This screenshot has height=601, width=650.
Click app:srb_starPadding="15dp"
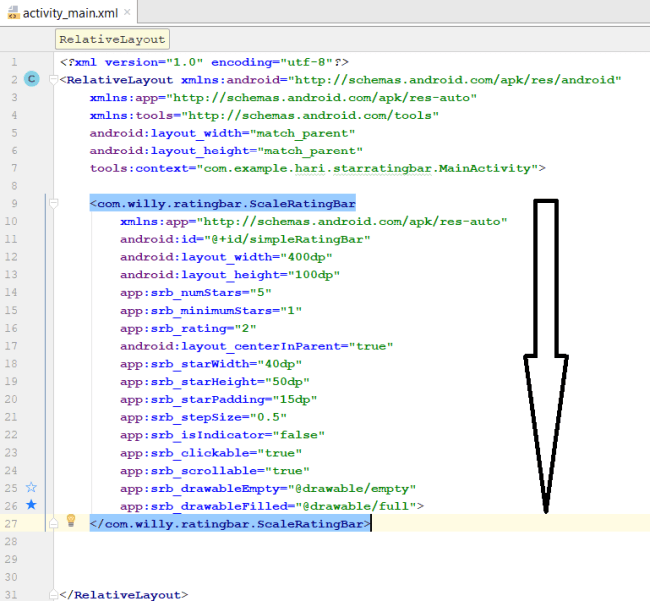click(218, 400)
